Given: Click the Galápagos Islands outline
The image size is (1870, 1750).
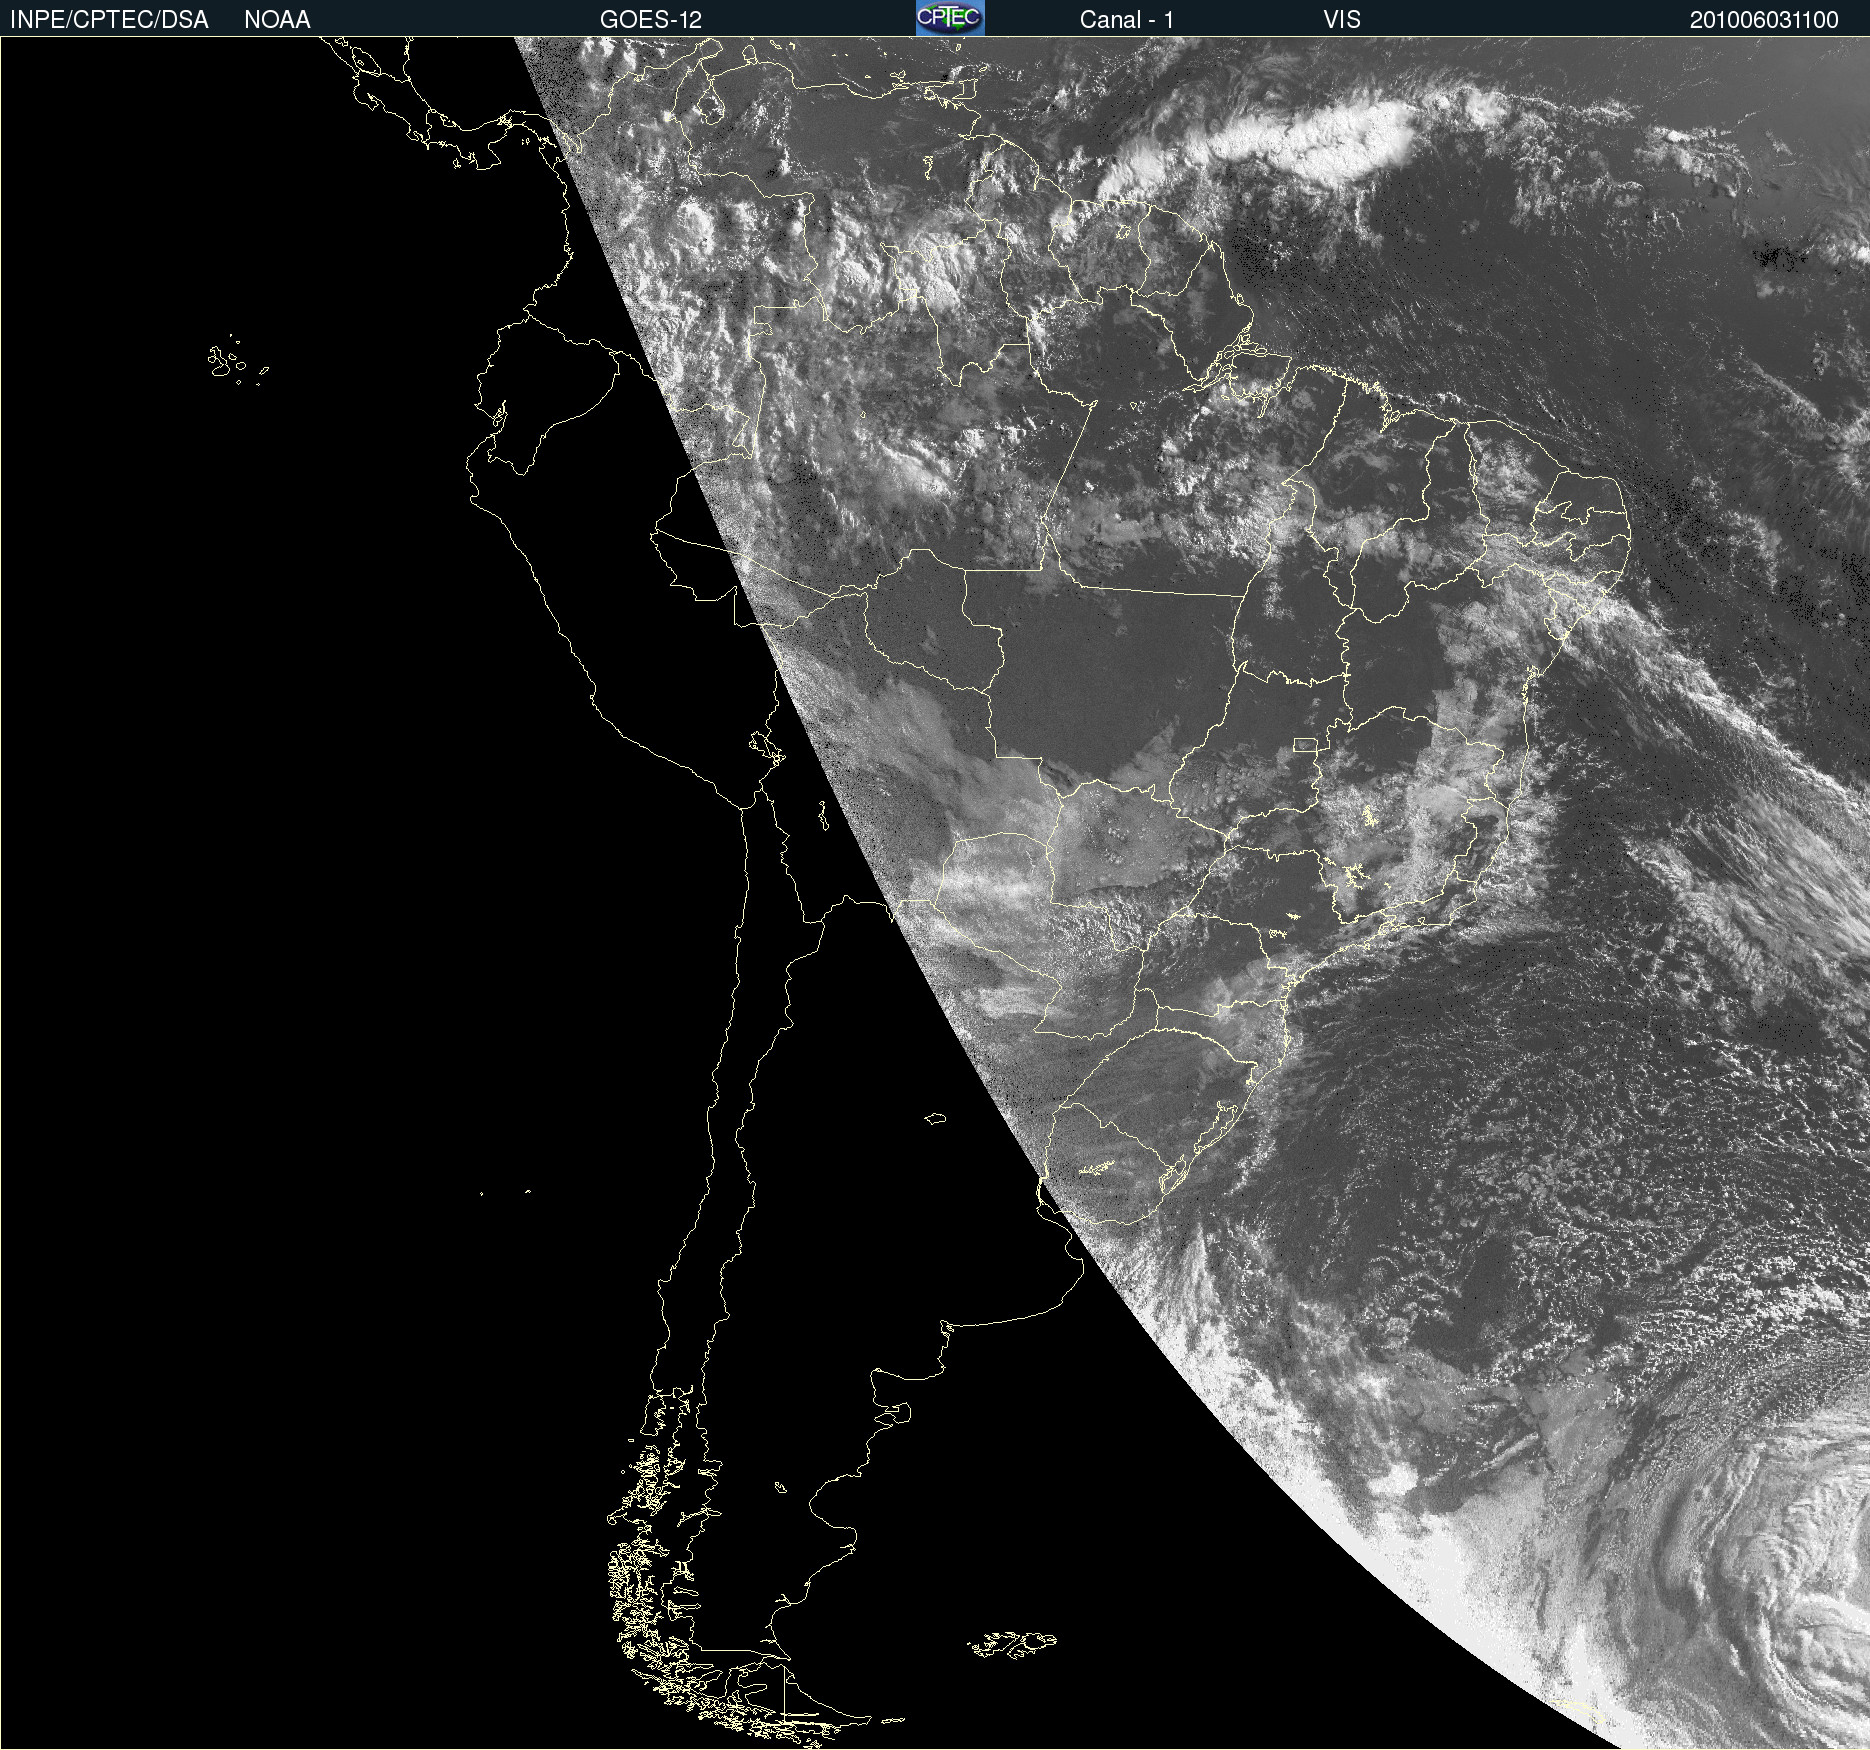Looking at the screenshot, I should pos(237,360).
